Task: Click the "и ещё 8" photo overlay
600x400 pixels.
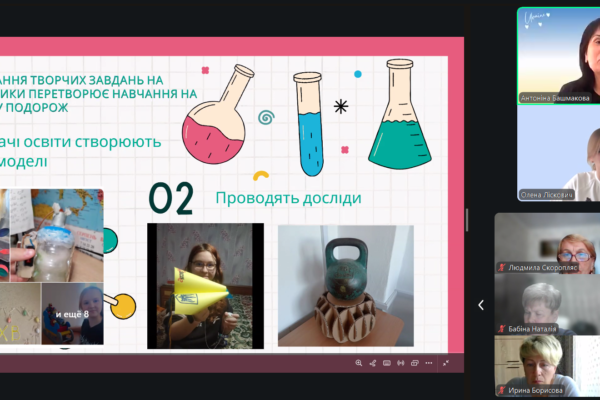Action: pyautogui.click(x=72, y=314)
